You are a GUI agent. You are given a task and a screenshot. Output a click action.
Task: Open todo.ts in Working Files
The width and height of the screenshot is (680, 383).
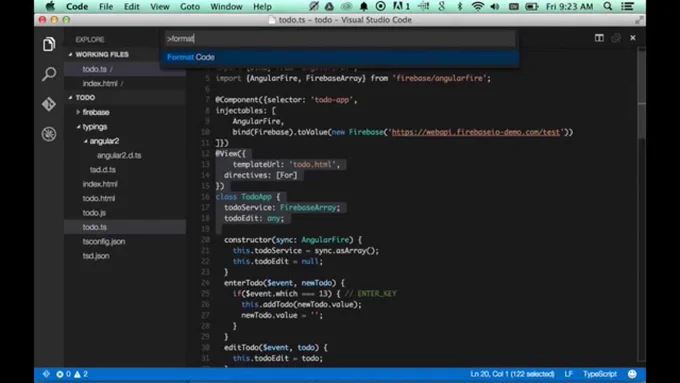click(x=125, y=69)
